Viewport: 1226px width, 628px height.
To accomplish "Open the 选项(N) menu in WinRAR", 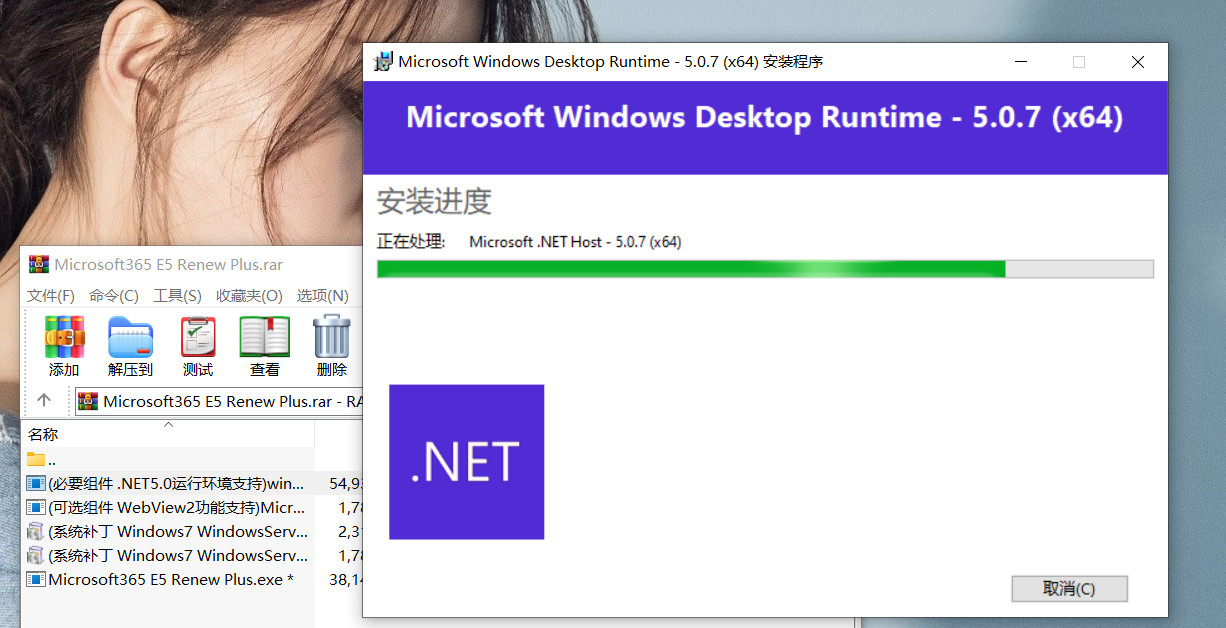I will (x=322, y=295).
